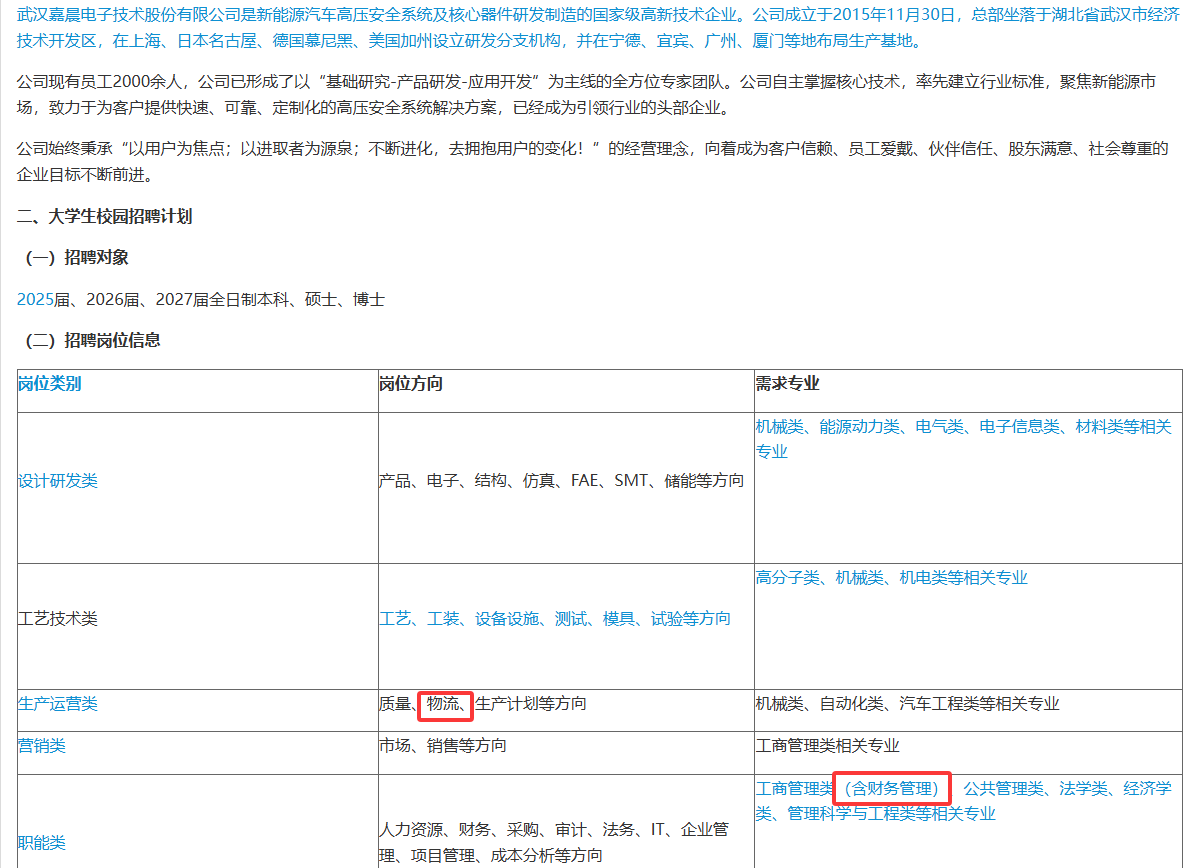Open the 生产运营类 link
Image resolution: width=1188 pixels, height=868 pixels.
pyautogui.click(x=58, y=704)
